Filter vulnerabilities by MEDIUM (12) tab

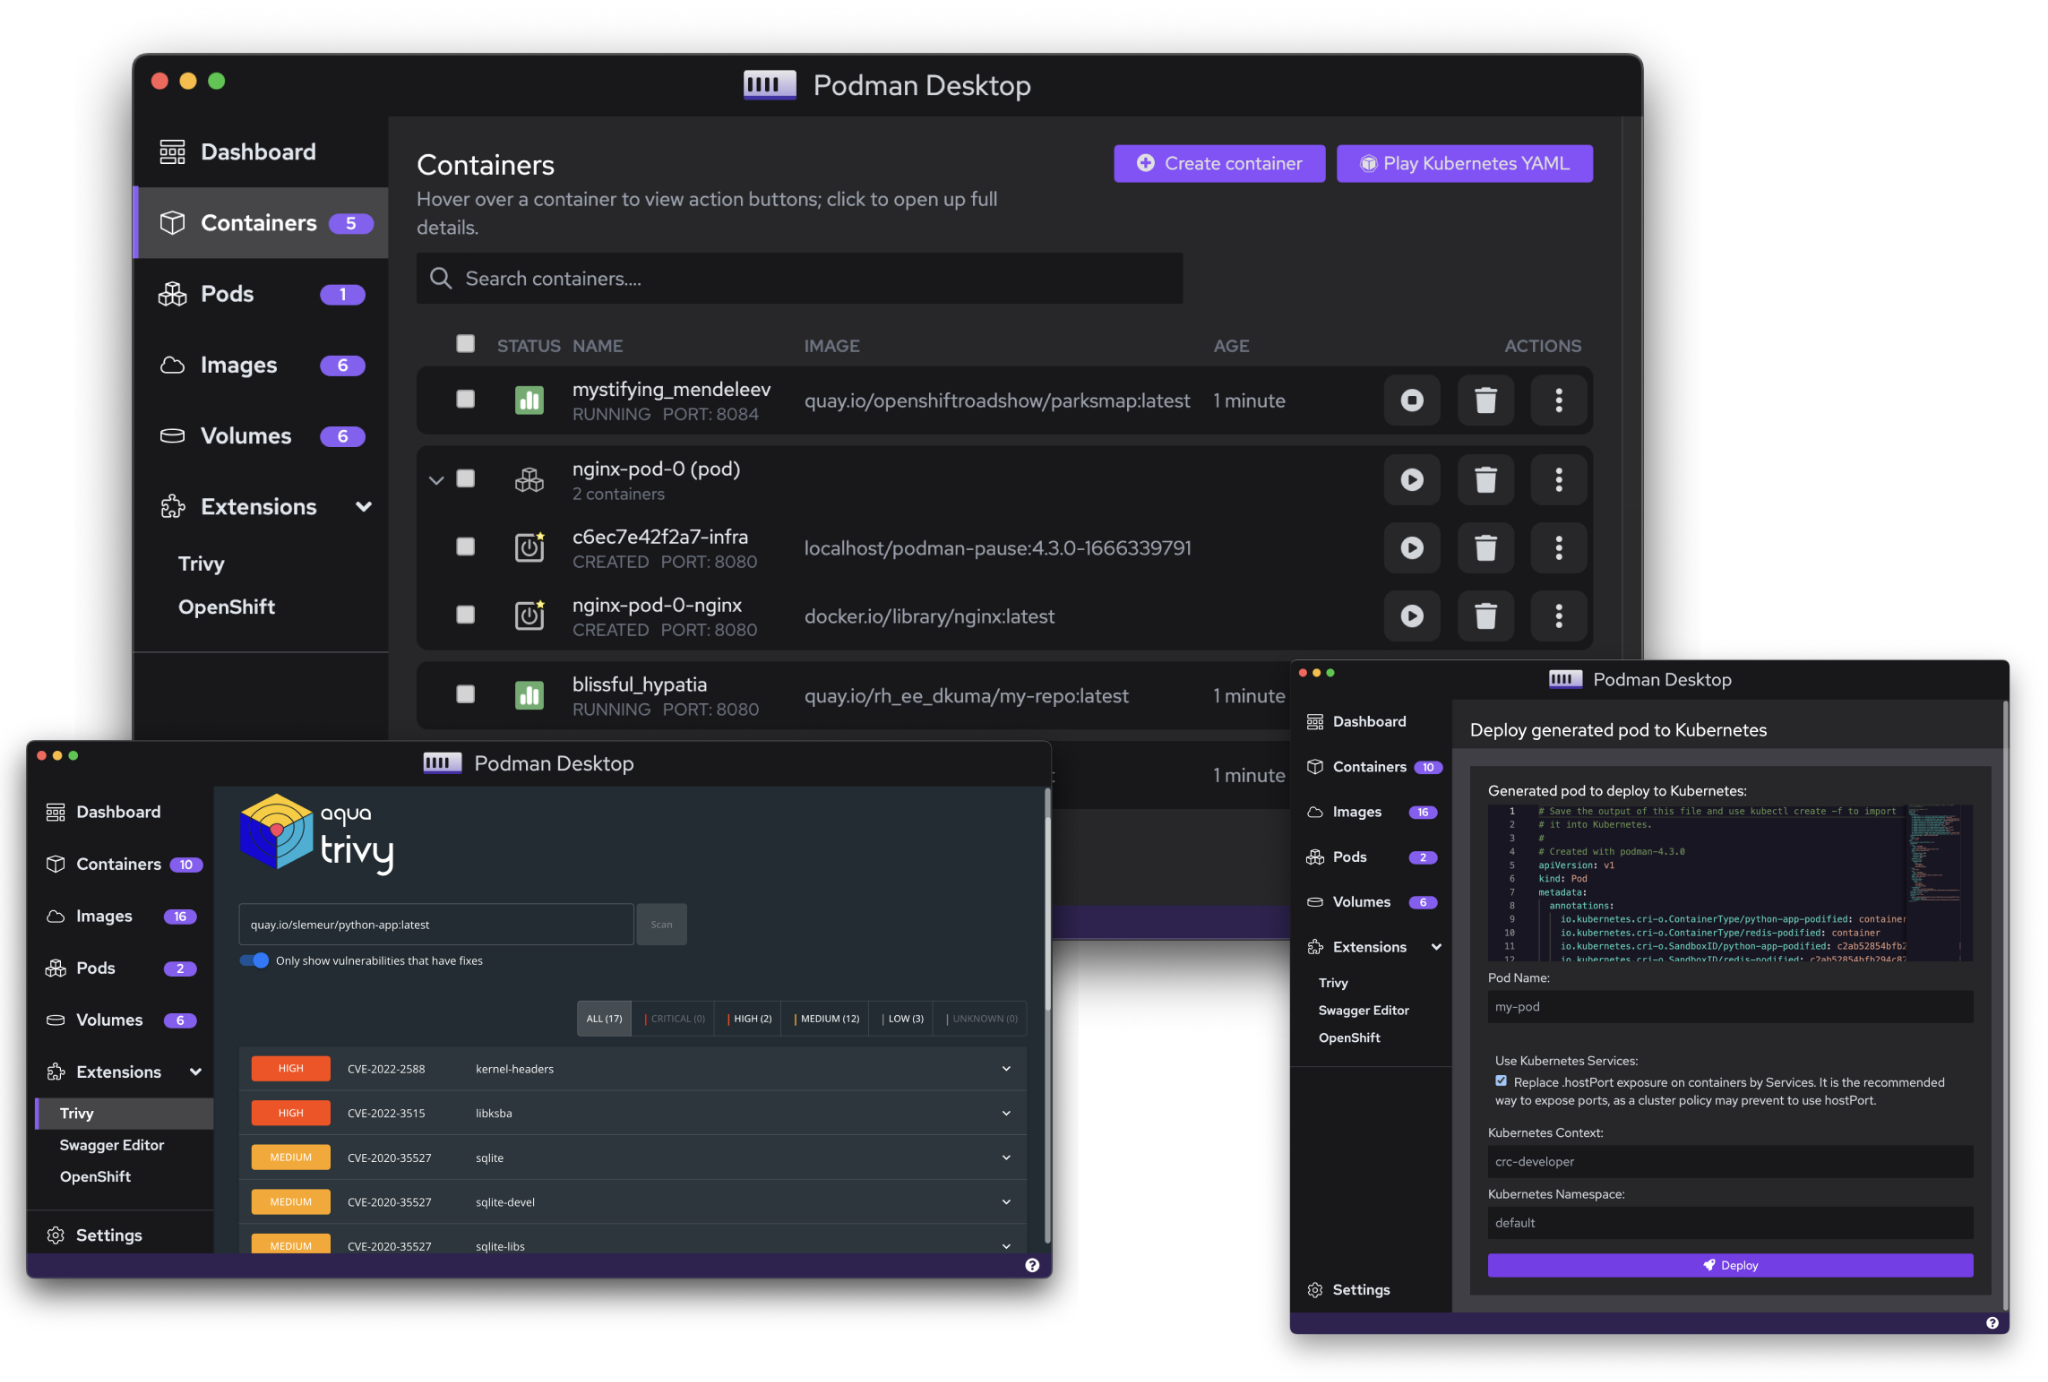coord(827,1018)
